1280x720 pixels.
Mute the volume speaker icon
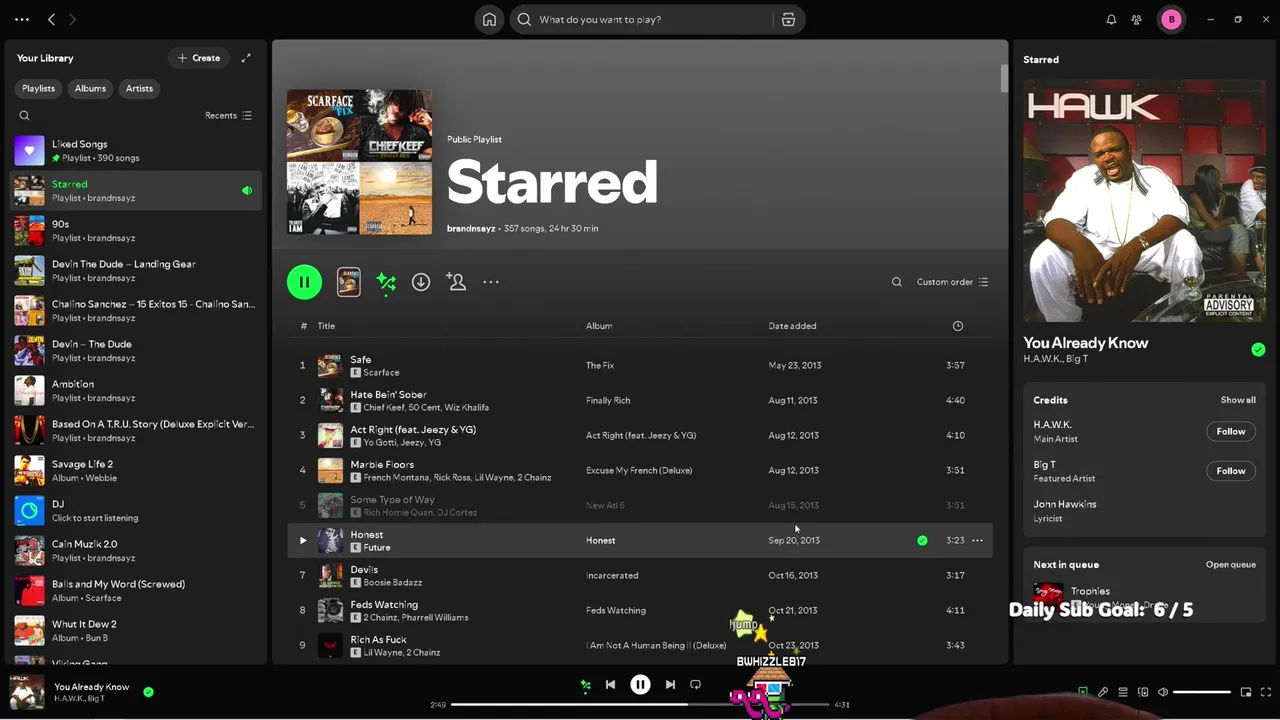click(x=1163, y=692)
